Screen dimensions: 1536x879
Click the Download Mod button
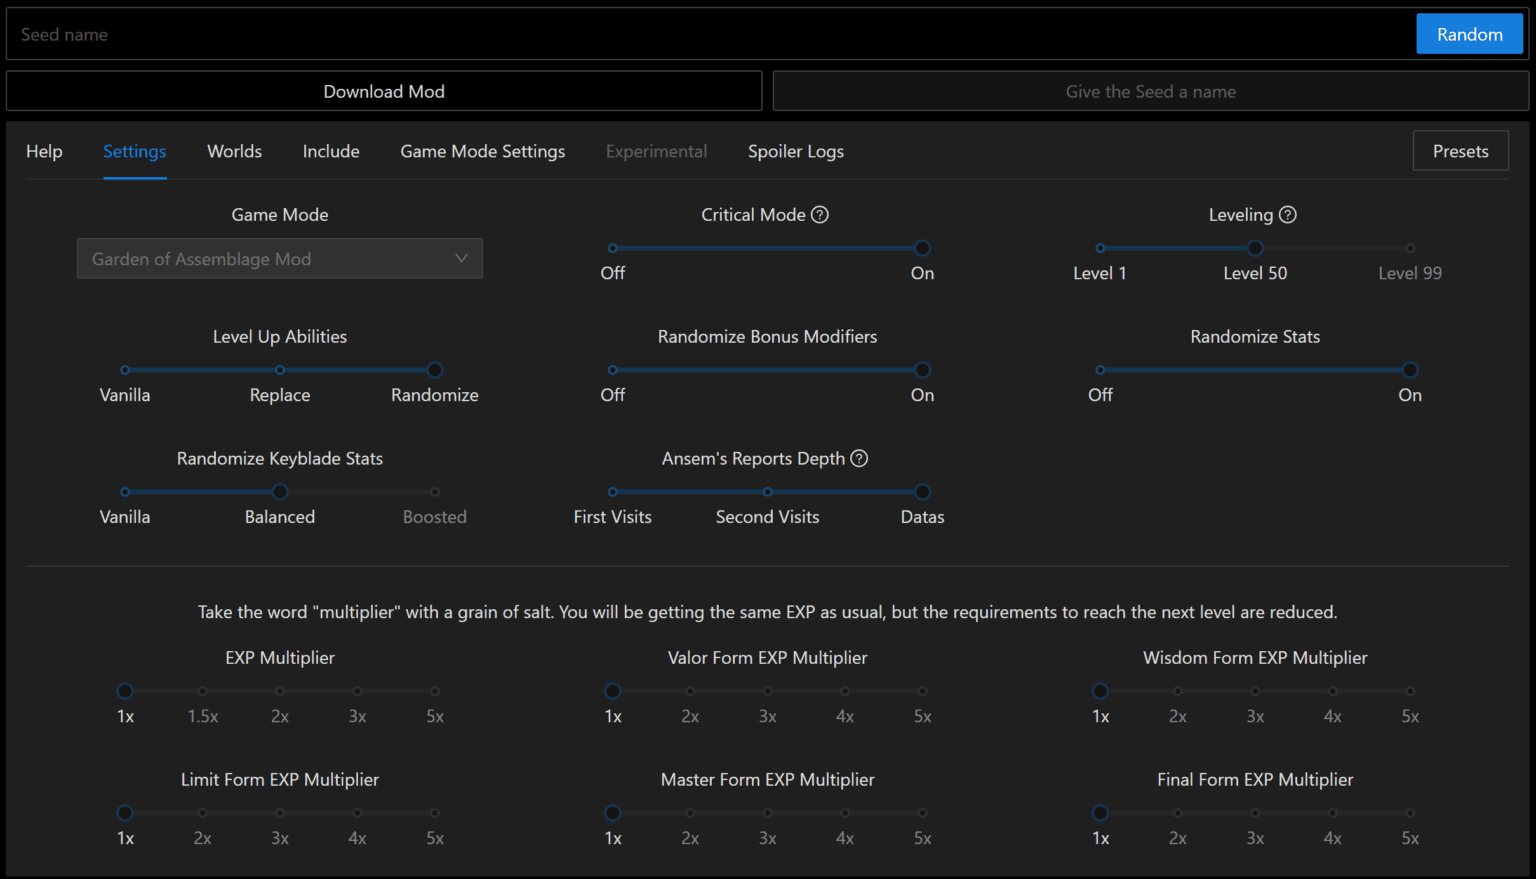[x=384, y=92]
